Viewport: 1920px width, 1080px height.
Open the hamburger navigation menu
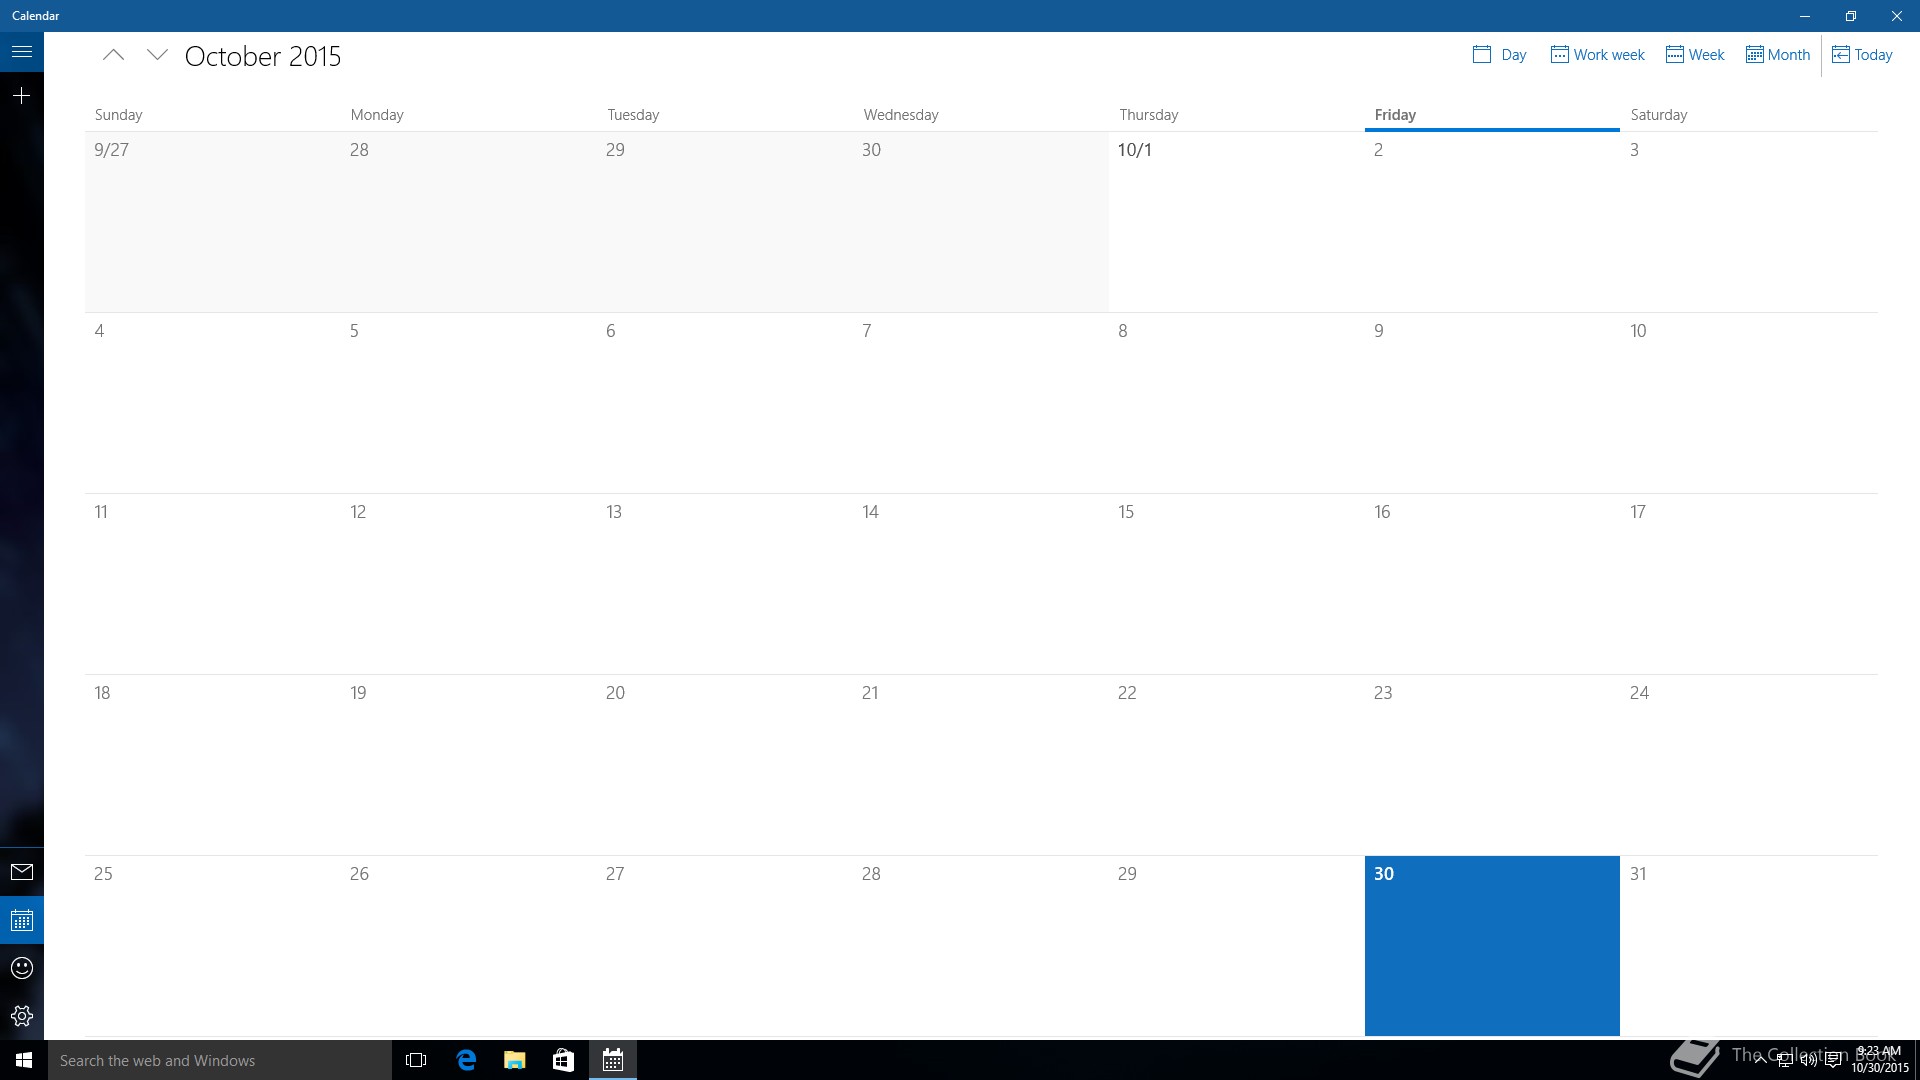tap(22, 52)
